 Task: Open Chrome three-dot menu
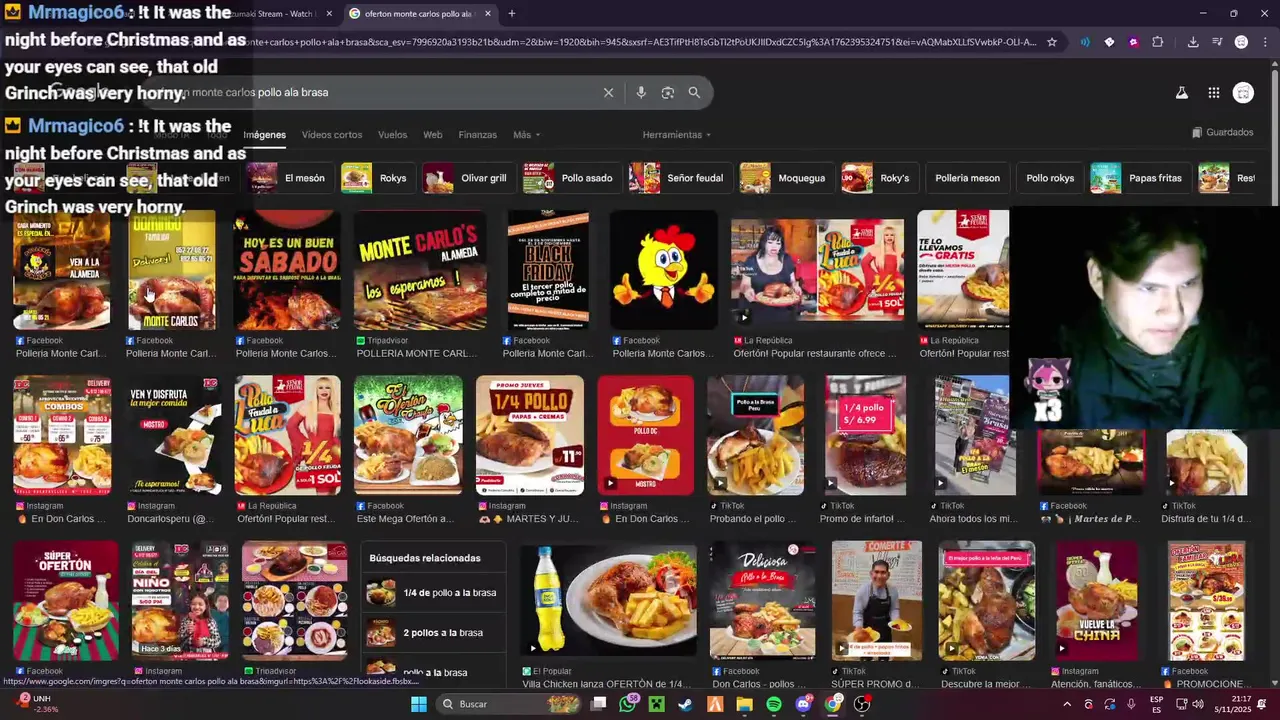tap(1265, 42)
